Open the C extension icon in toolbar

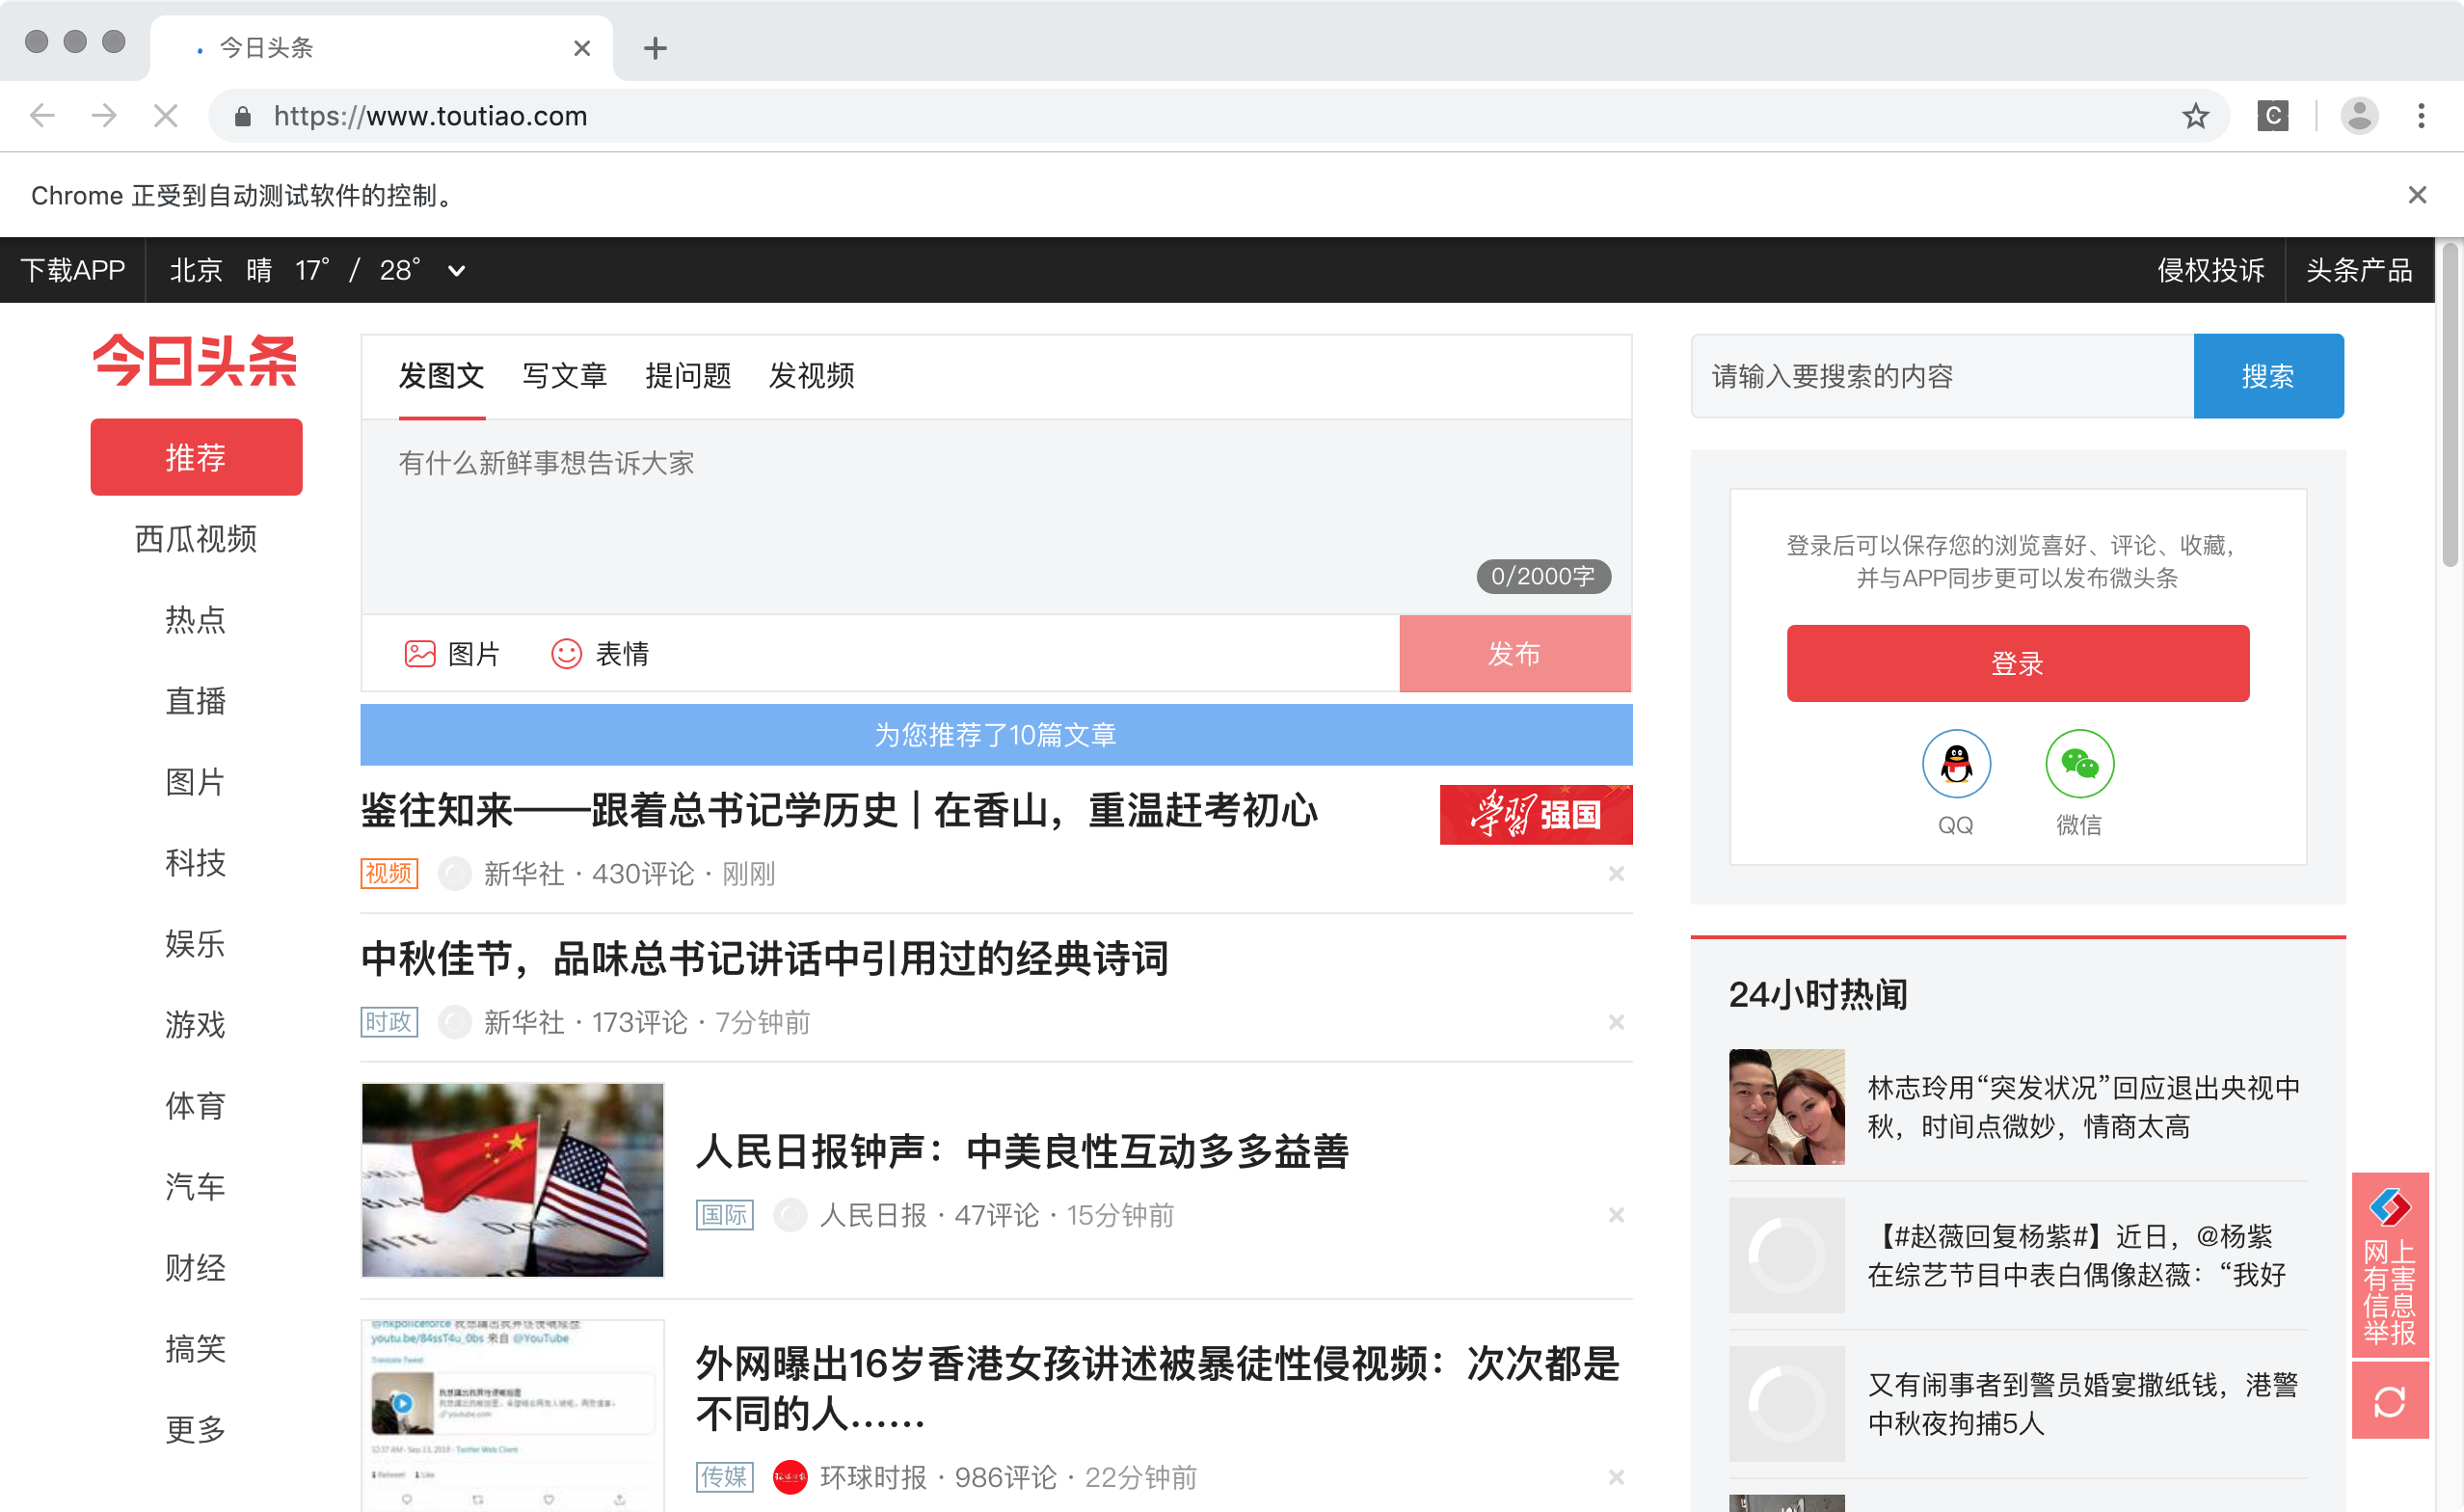[2272, 116]
